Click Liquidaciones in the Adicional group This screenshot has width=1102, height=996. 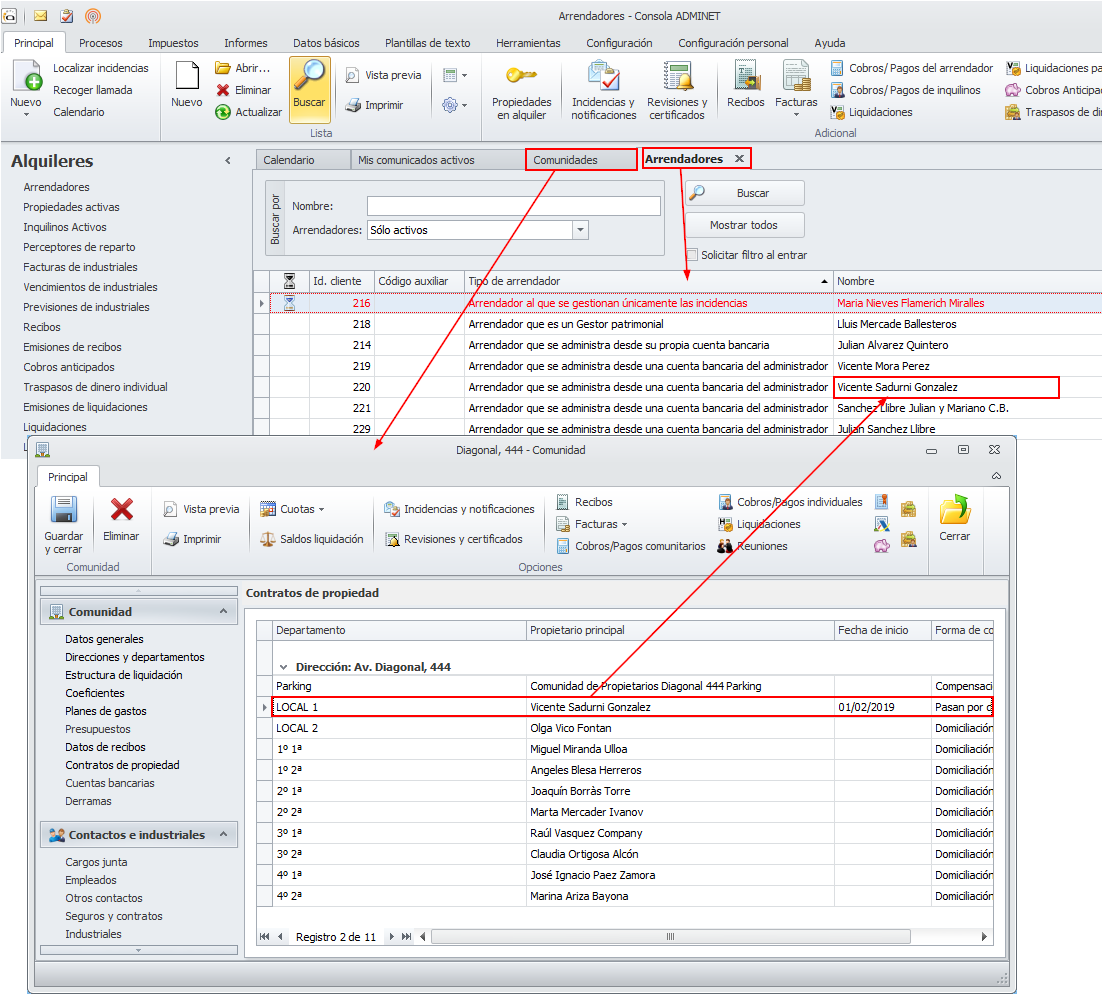871,112
